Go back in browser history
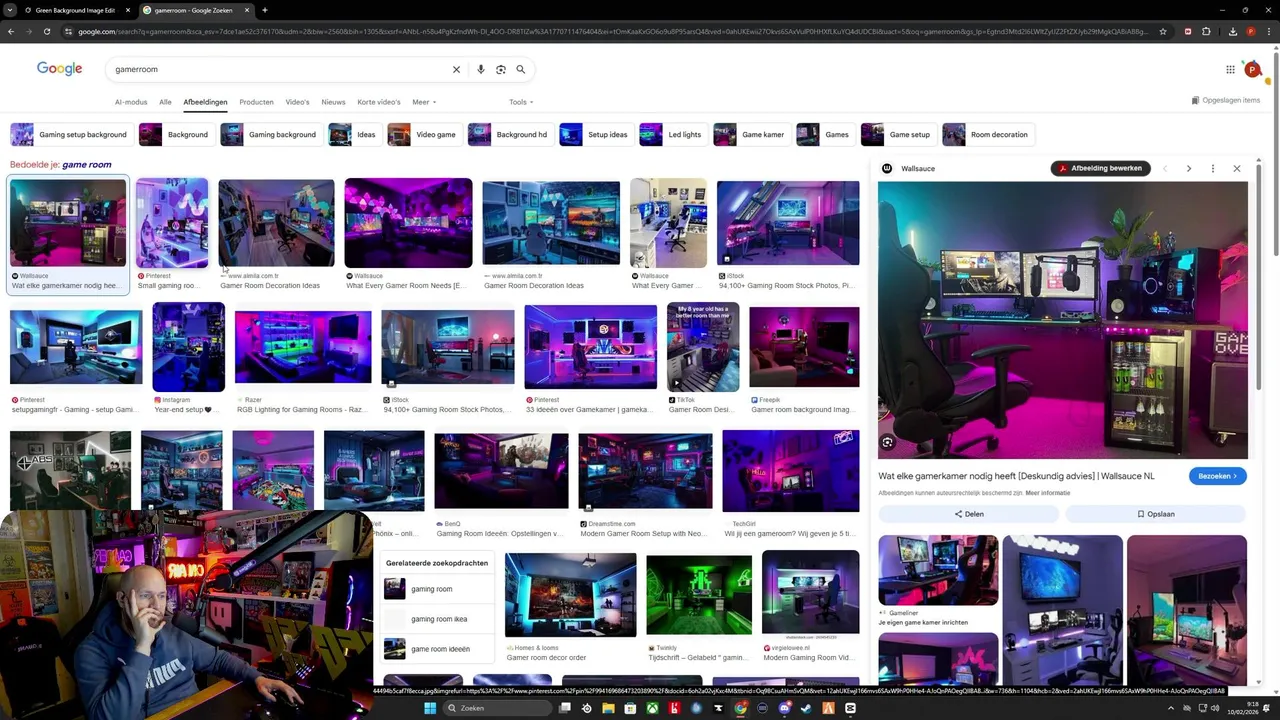This screenshot has height=720, width=1280. [x=11, y=32]
